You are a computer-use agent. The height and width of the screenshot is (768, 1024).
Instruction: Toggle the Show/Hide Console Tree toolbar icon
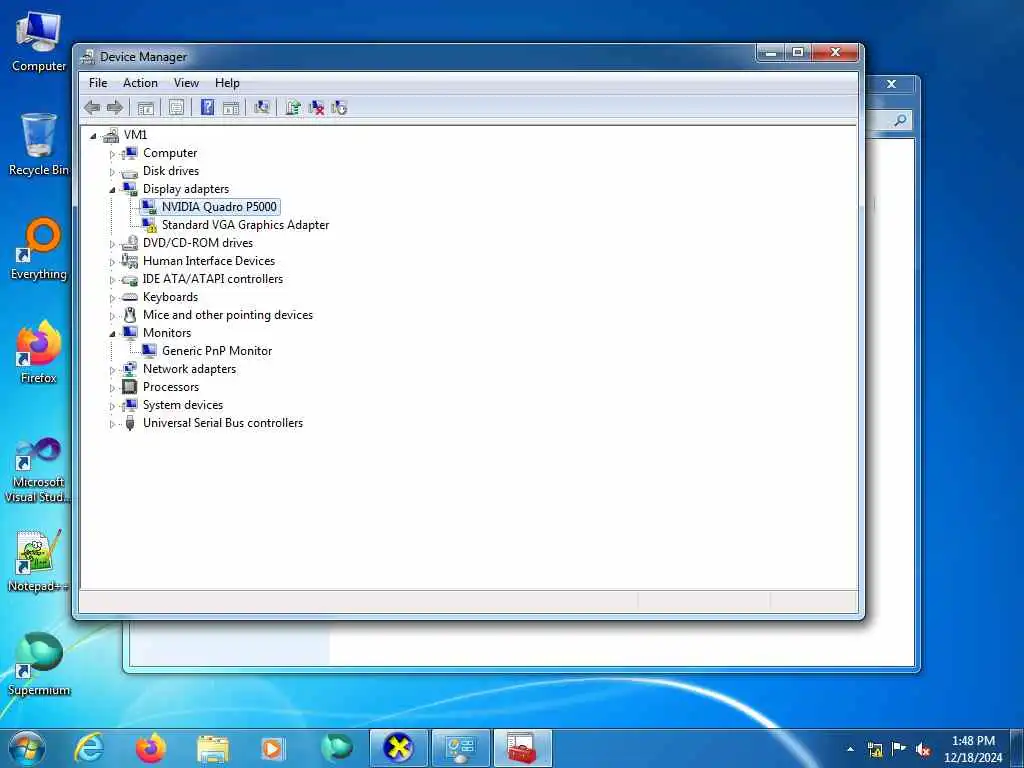(146, 108)
